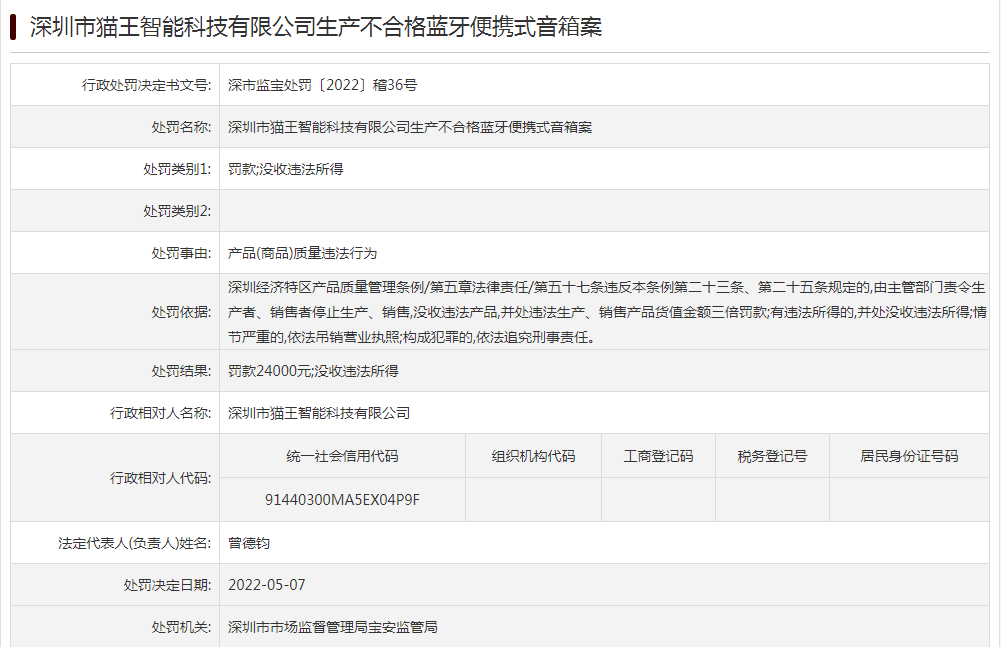The width and height of the screenshot is (1001, 647).
Task: Click company name in 行政相对人名称 row
Action: click(x=319, y=413)
